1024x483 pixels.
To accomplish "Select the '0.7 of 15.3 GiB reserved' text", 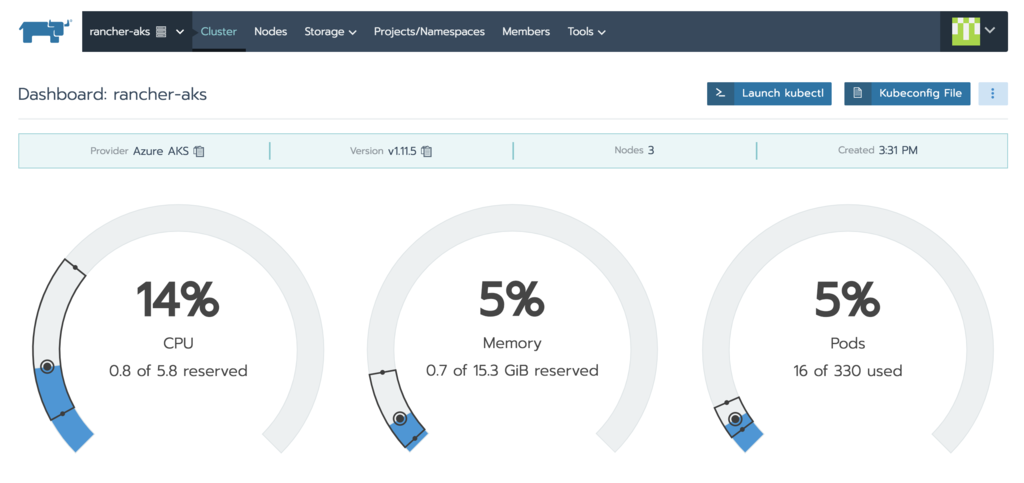I will 512,371.
